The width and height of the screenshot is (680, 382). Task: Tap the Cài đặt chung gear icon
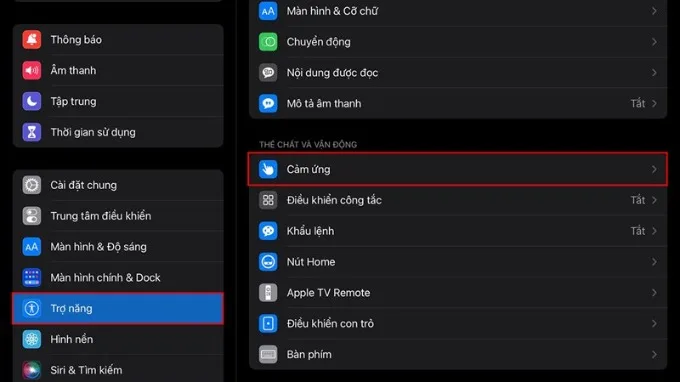point(32,185)
